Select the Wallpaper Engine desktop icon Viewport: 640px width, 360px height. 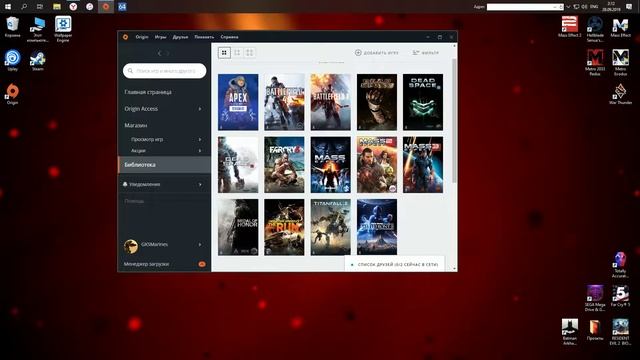click(x=63, y=29)
